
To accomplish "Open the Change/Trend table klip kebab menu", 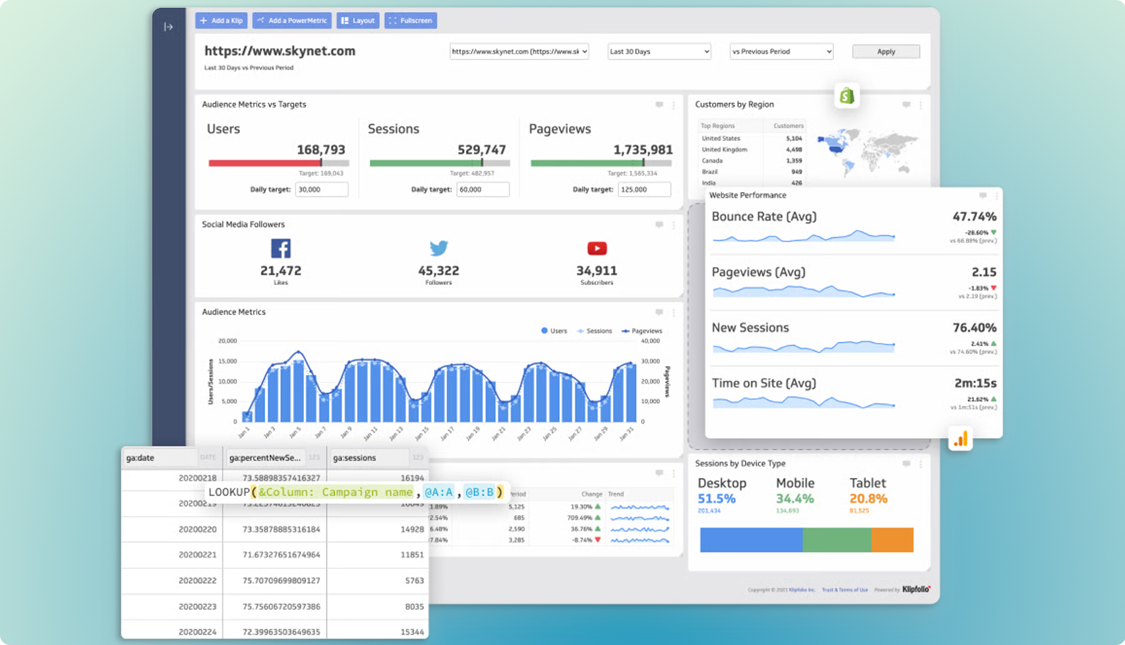I will 674,473.
